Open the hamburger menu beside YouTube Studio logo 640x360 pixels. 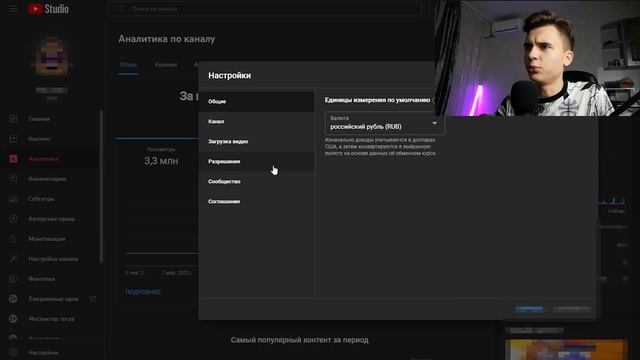(x=13, y=9)
